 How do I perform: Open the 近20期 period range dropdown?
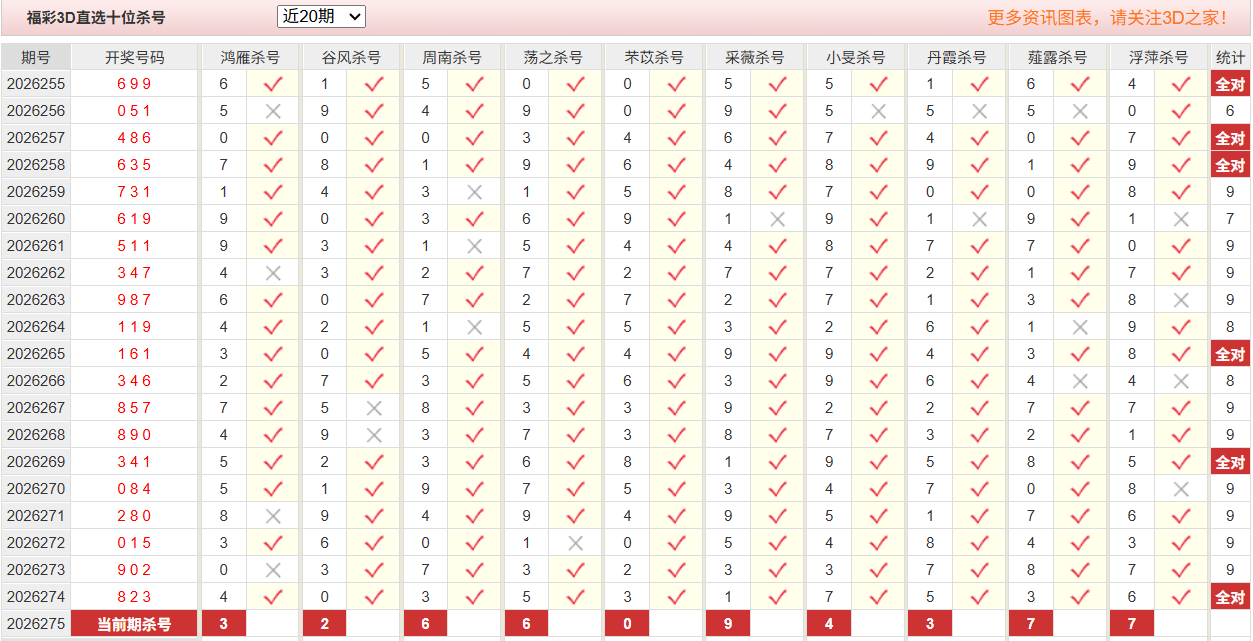[321, 17]
